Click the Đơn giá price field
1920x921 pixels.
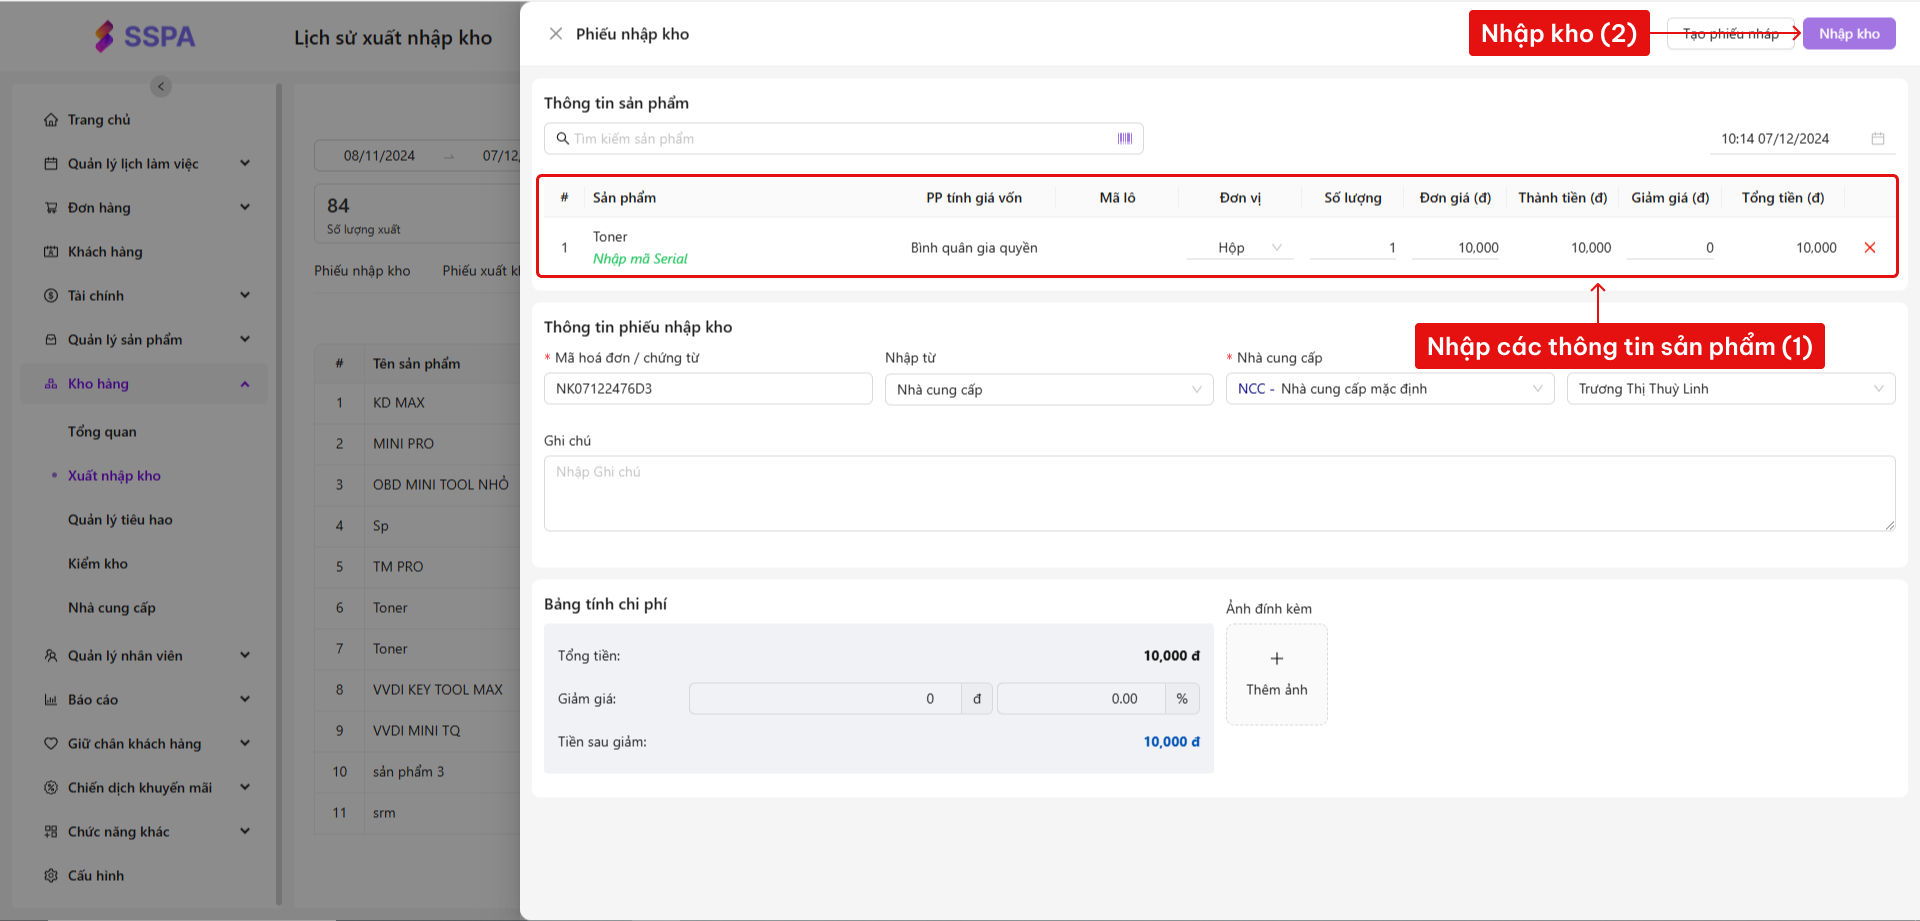click(1456, 248)
